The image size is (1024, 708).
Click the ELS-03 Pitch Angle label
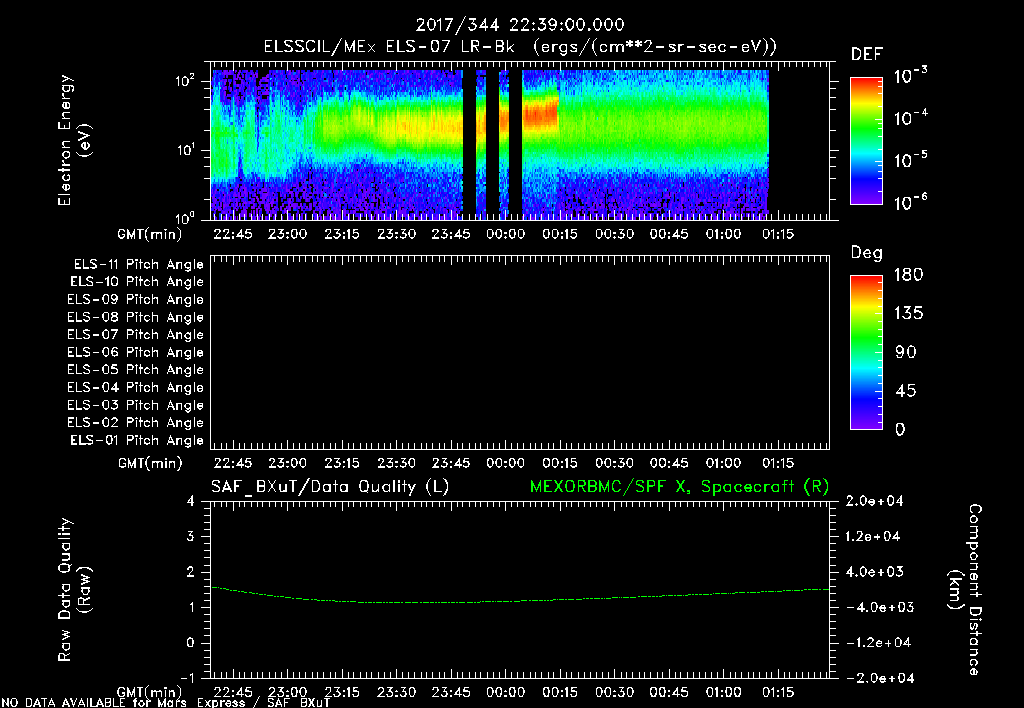tap(136, 406)
